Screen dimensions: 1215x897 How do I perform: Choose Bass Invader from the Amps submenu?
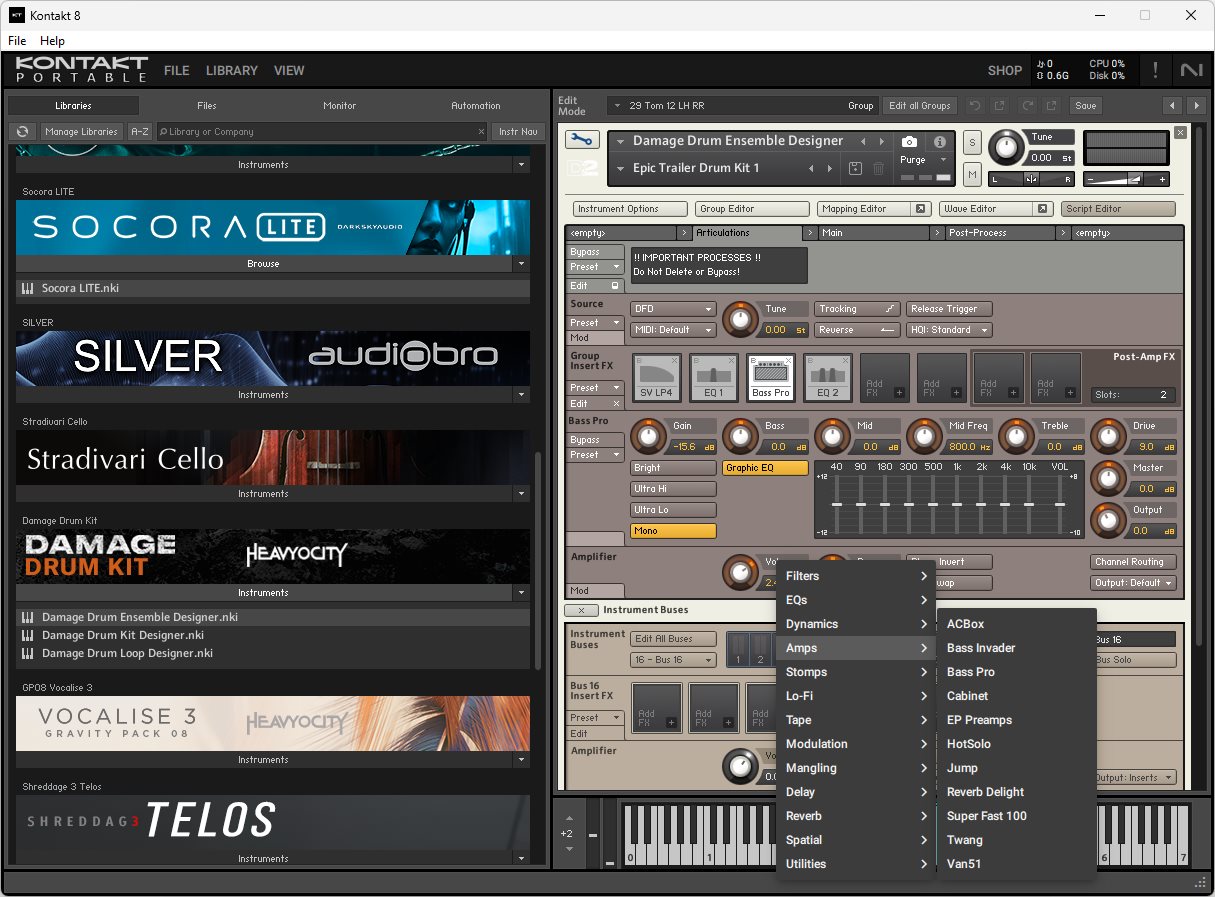click(1016, 648)
